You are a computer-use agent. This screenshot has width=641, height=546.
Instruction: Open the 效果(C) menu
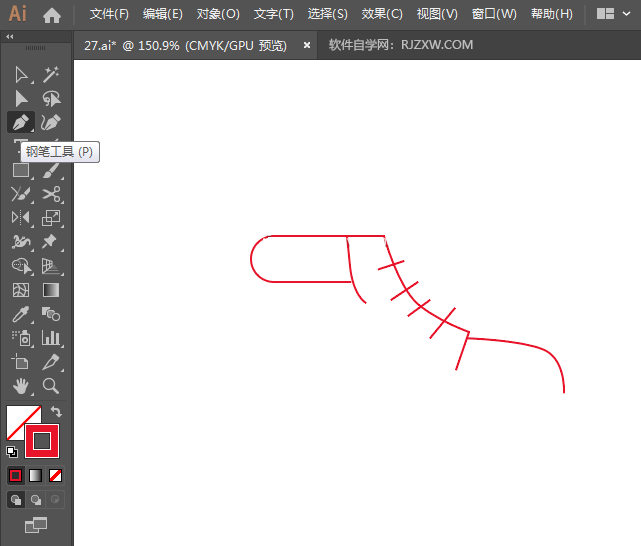pyautogui.click(x=382, y=14)
